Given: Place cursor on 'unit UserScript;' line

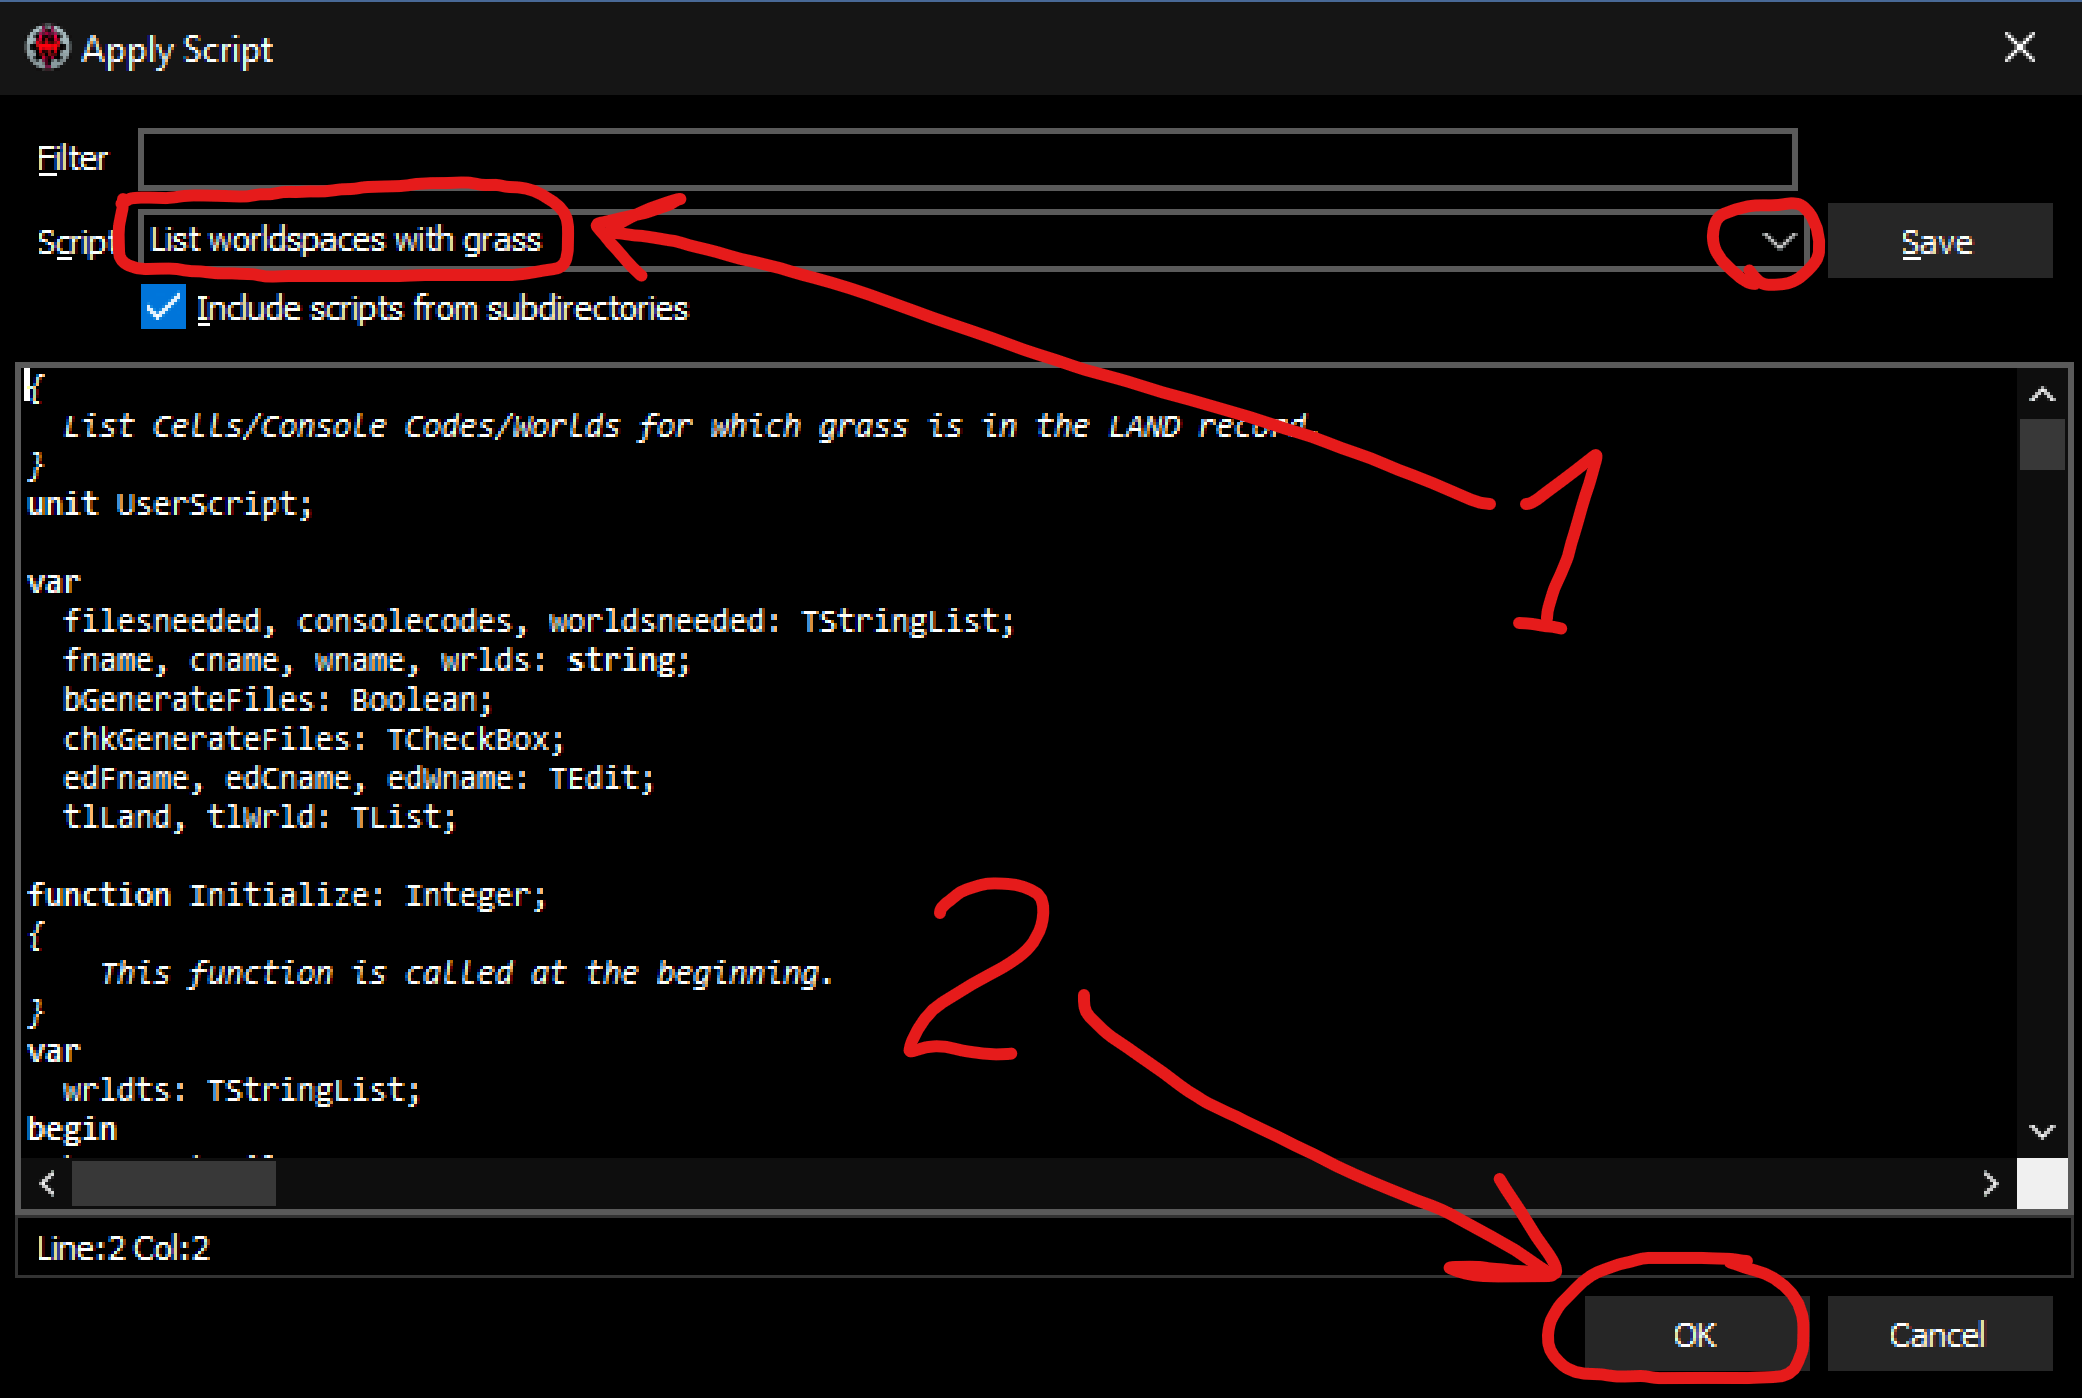Looking at the screenshot, I should click(x=170, y=504).
